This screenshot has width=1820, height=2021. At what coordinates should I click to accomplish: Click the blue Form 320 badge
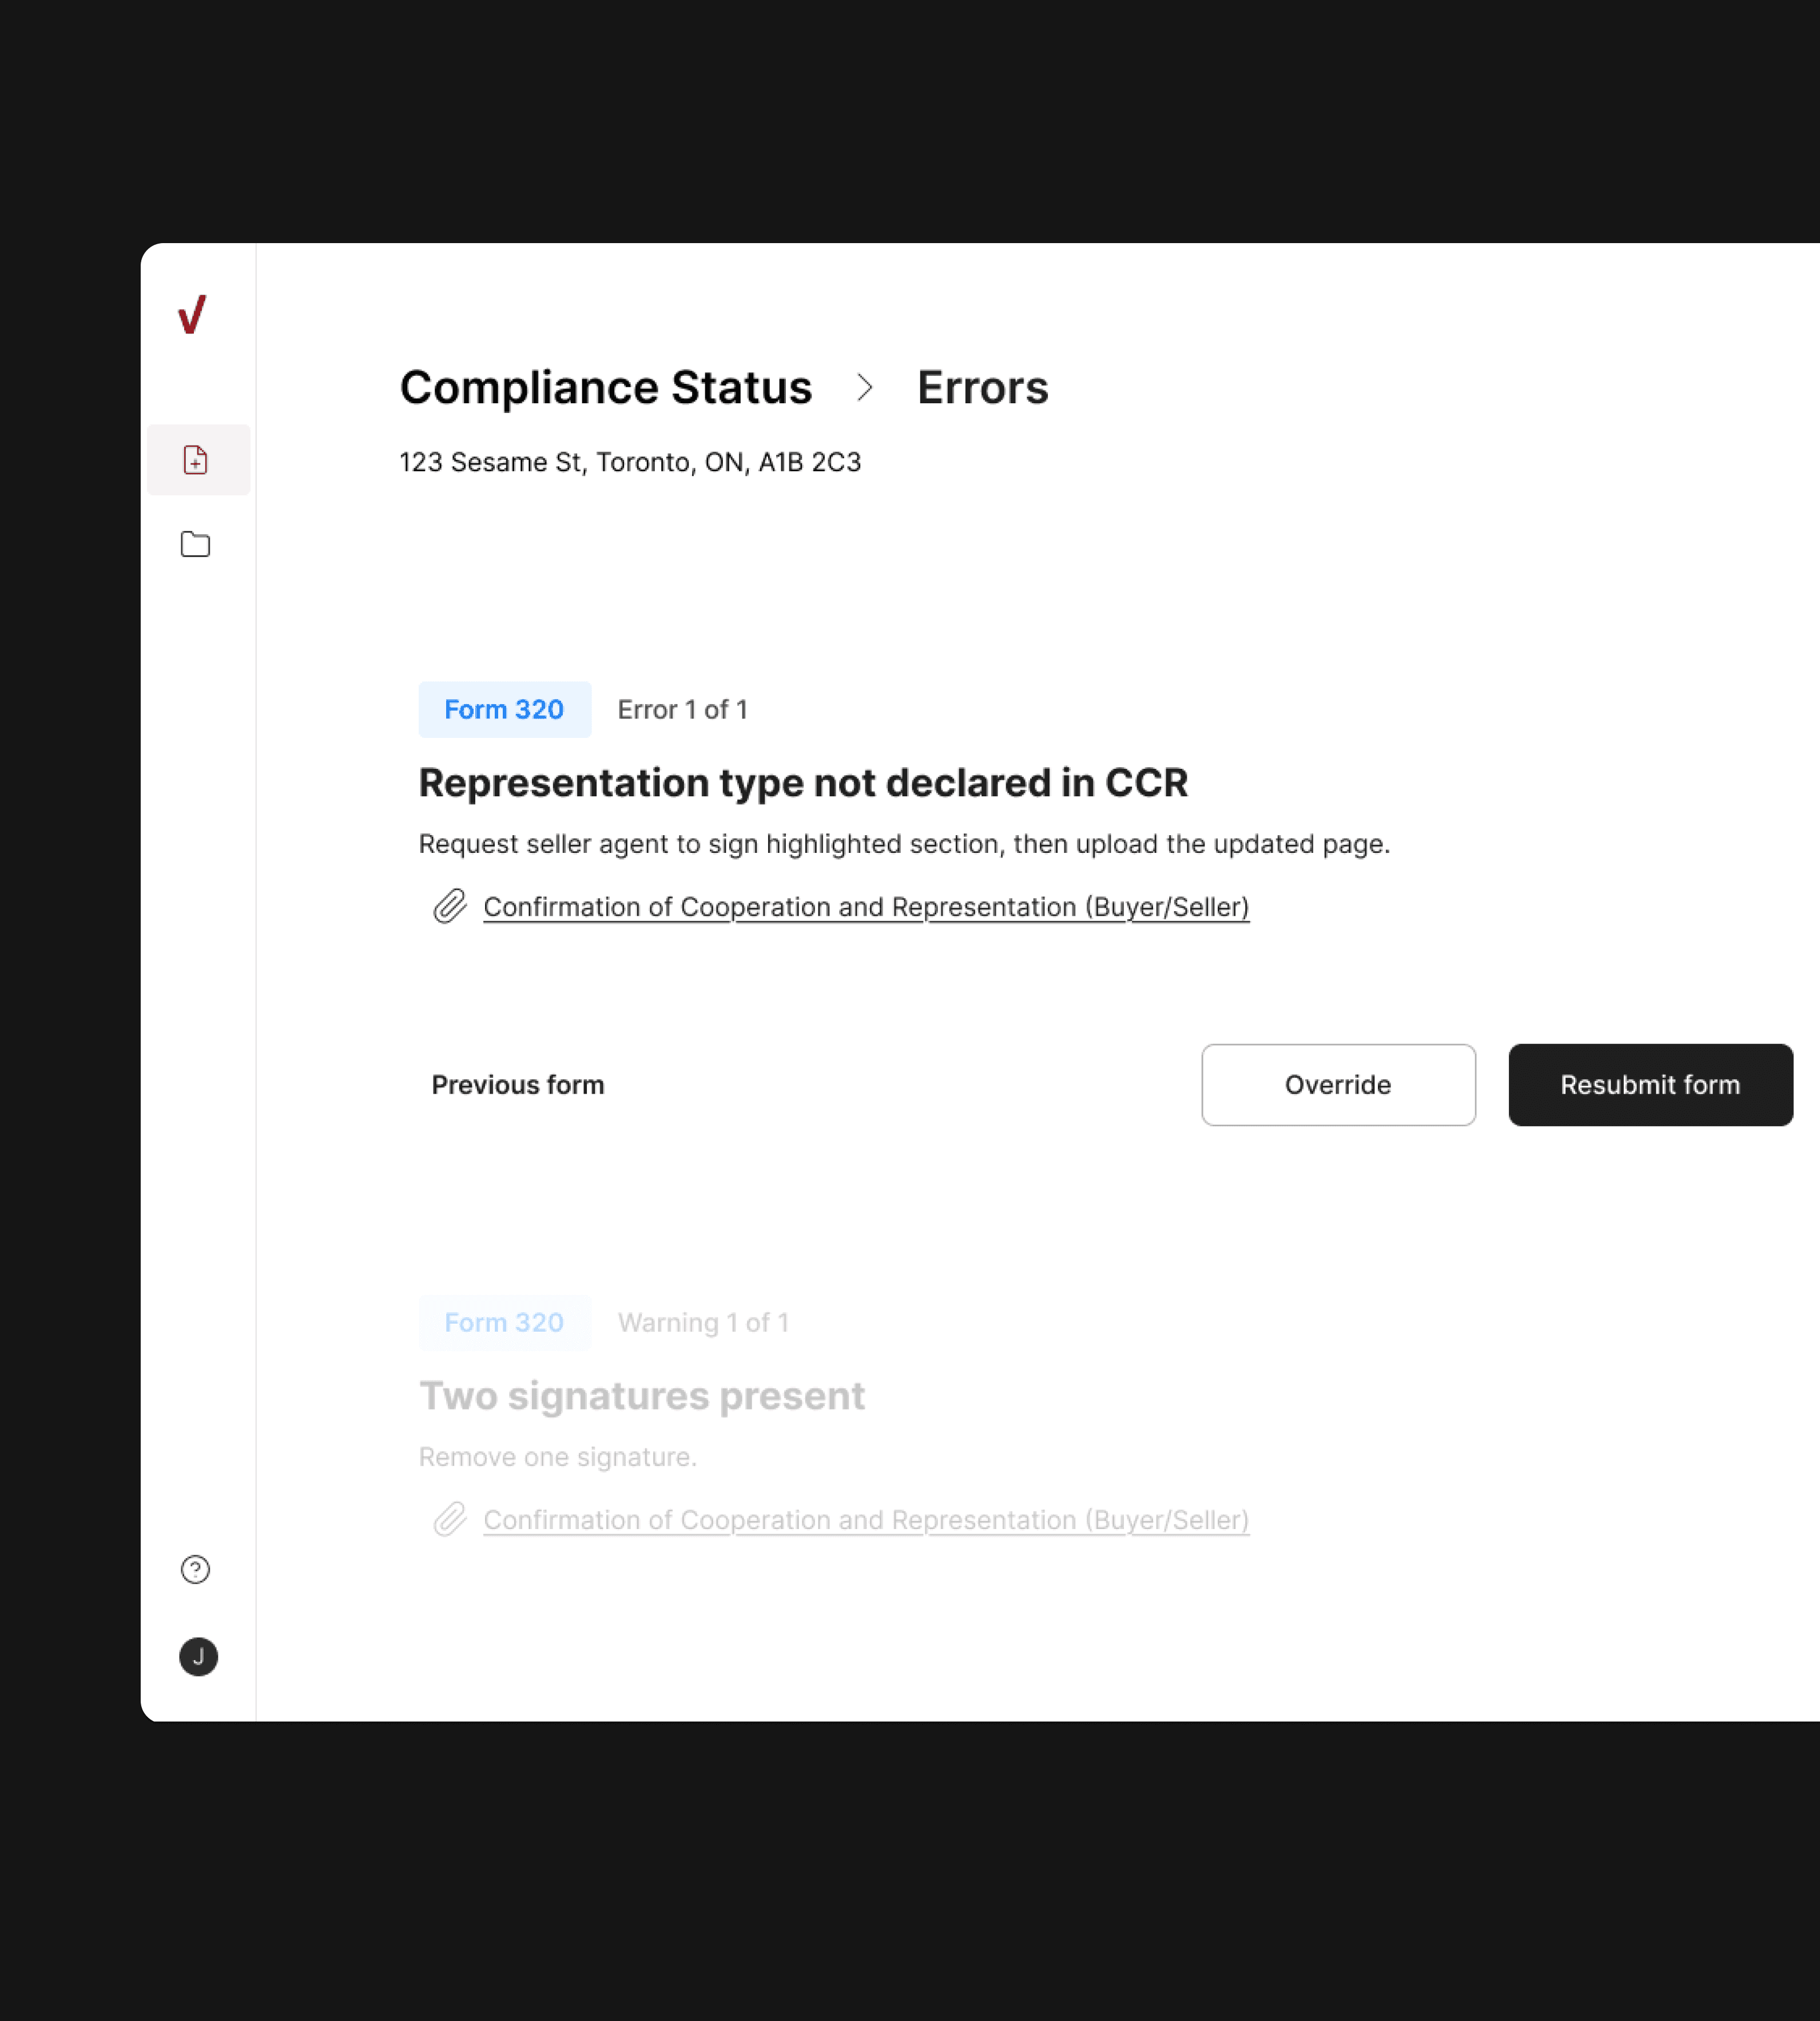point(504,709)
